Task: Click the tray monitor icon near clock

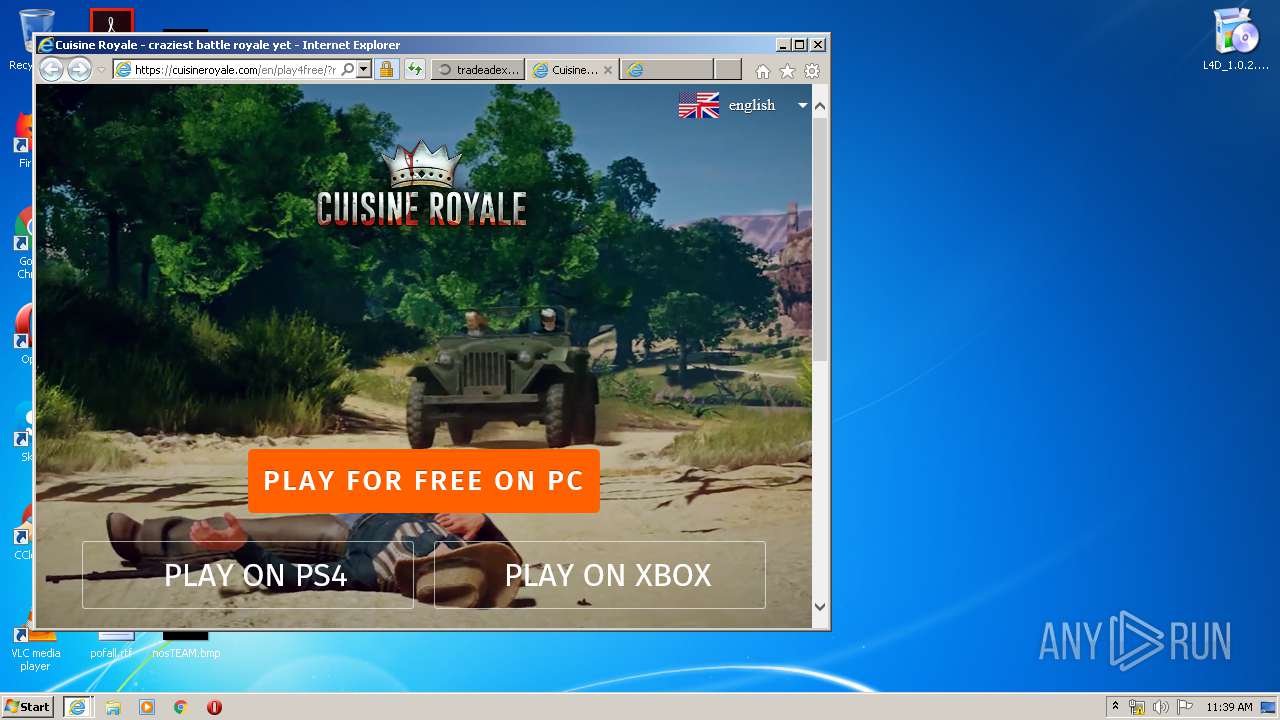Action: [x=1268, y=707]
